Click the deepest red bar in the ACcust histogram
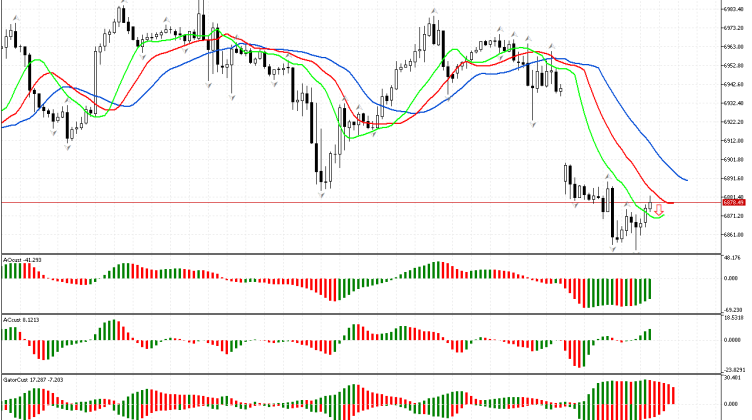This screenshot has width=752, height=420. point(579,354)
